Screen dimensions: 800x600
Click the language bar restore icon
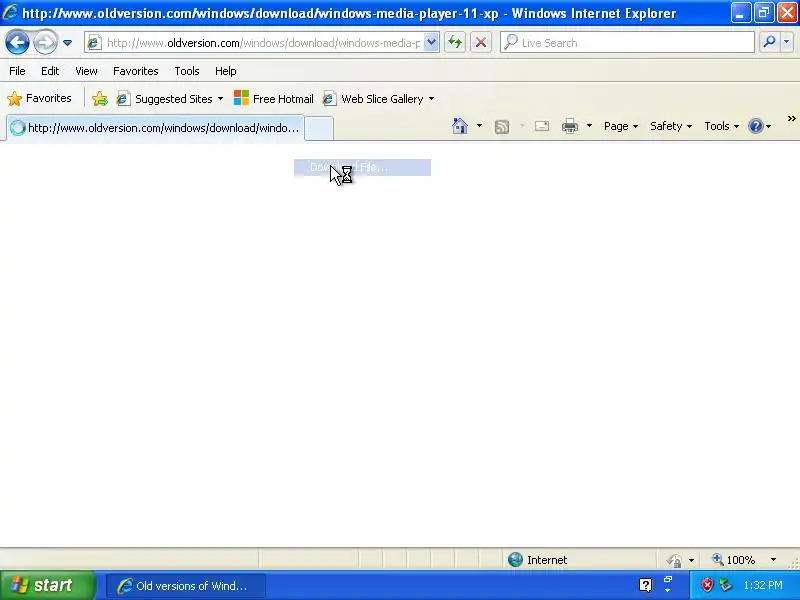[x=668, y=580]
